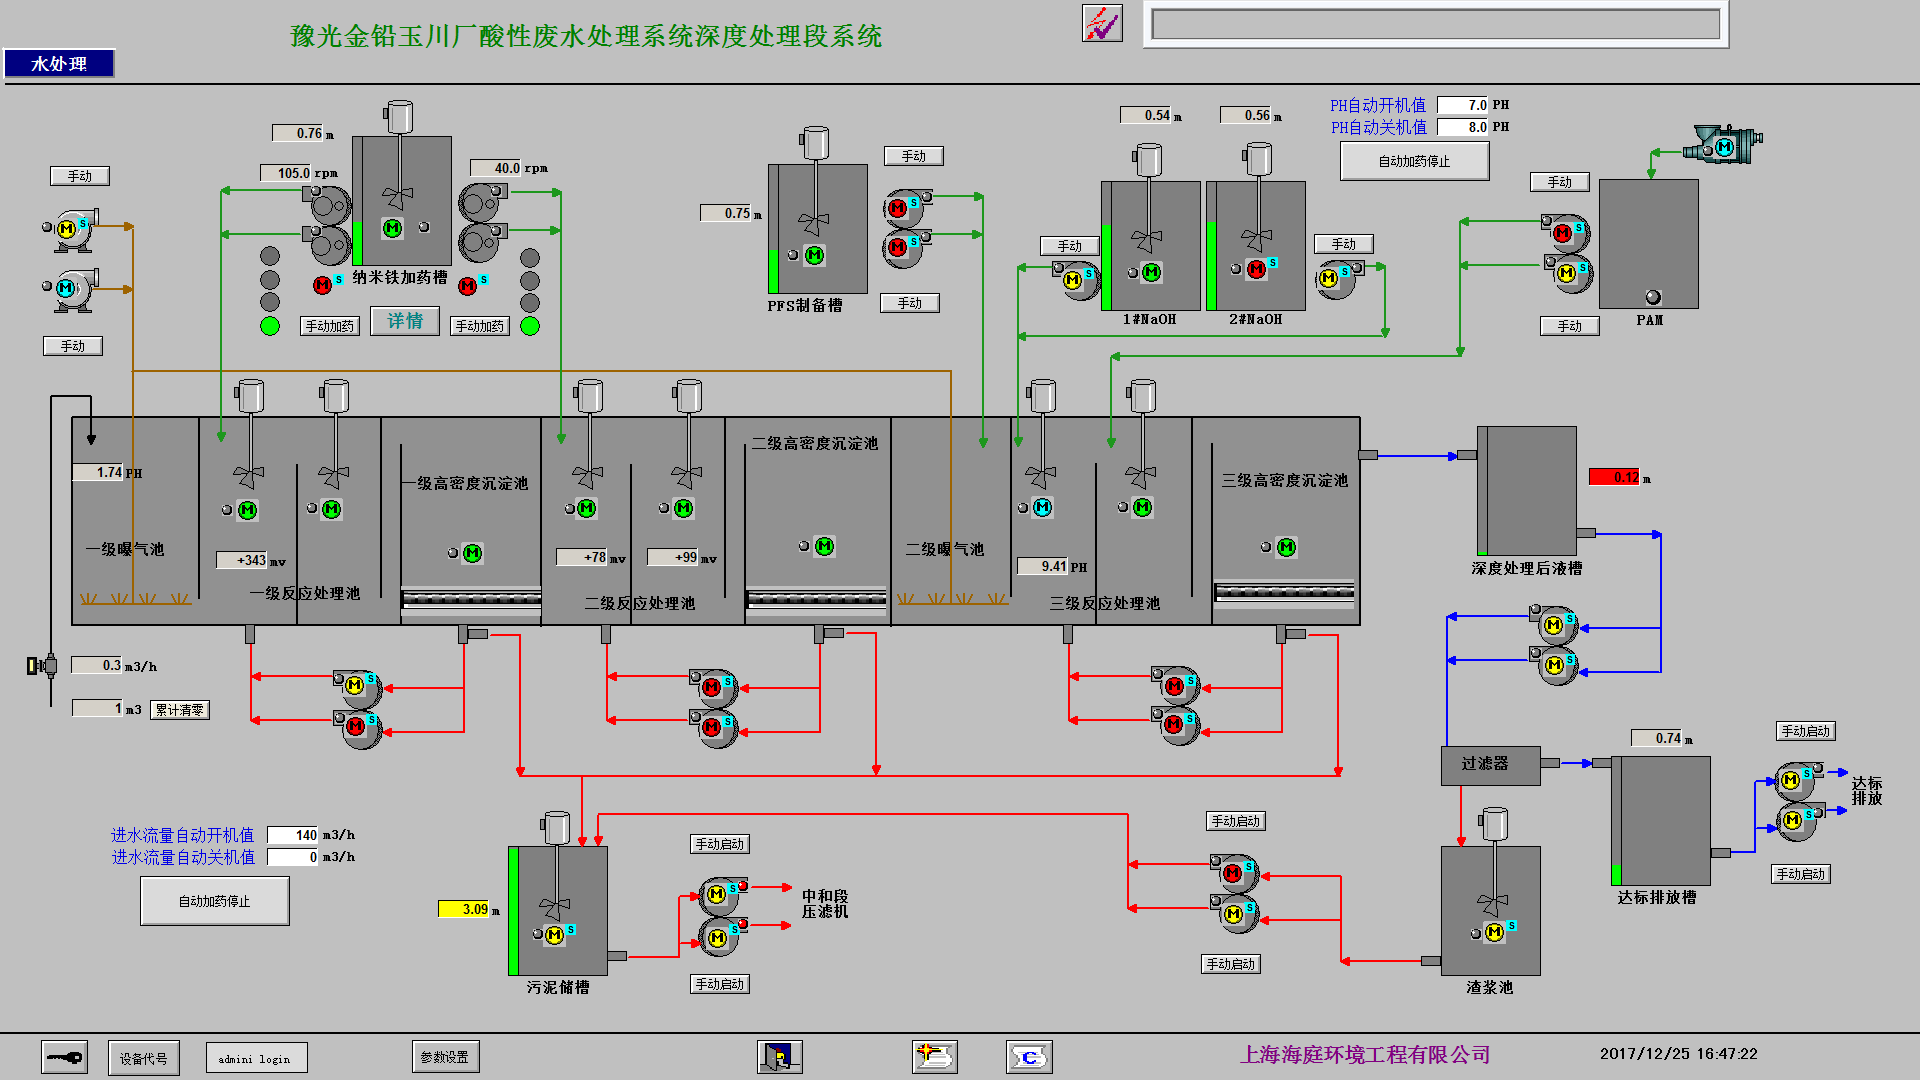The height and width of the screenshot is (1080, 1920).
Task: Open the alarm icon beside message bar
Action: 1102,23
